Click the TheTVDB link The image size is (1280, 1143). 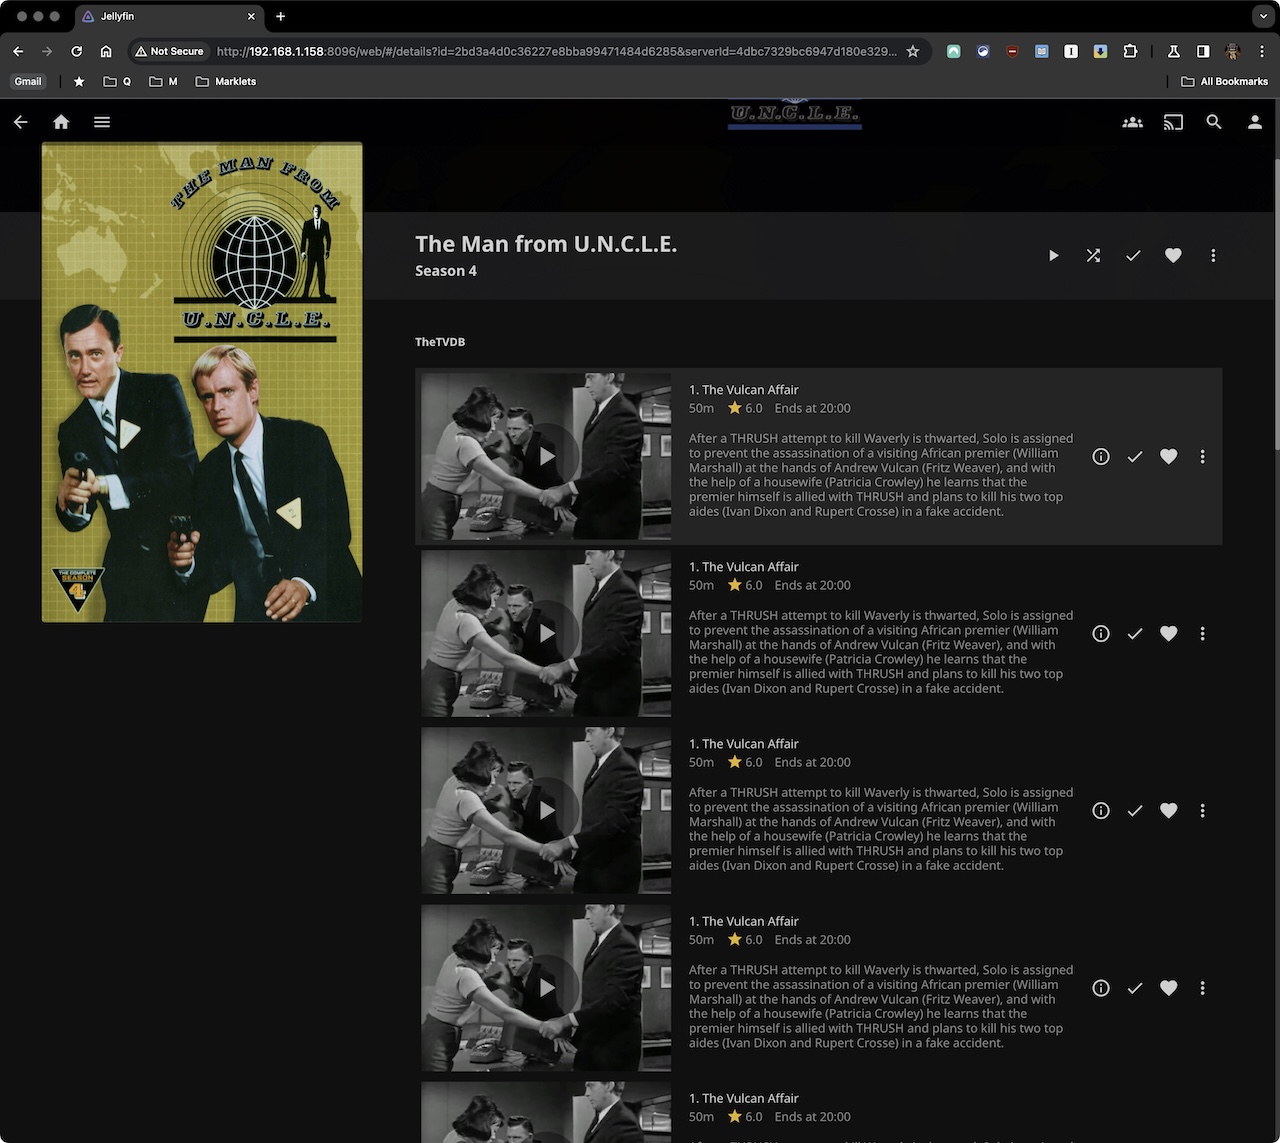[440, 342]
